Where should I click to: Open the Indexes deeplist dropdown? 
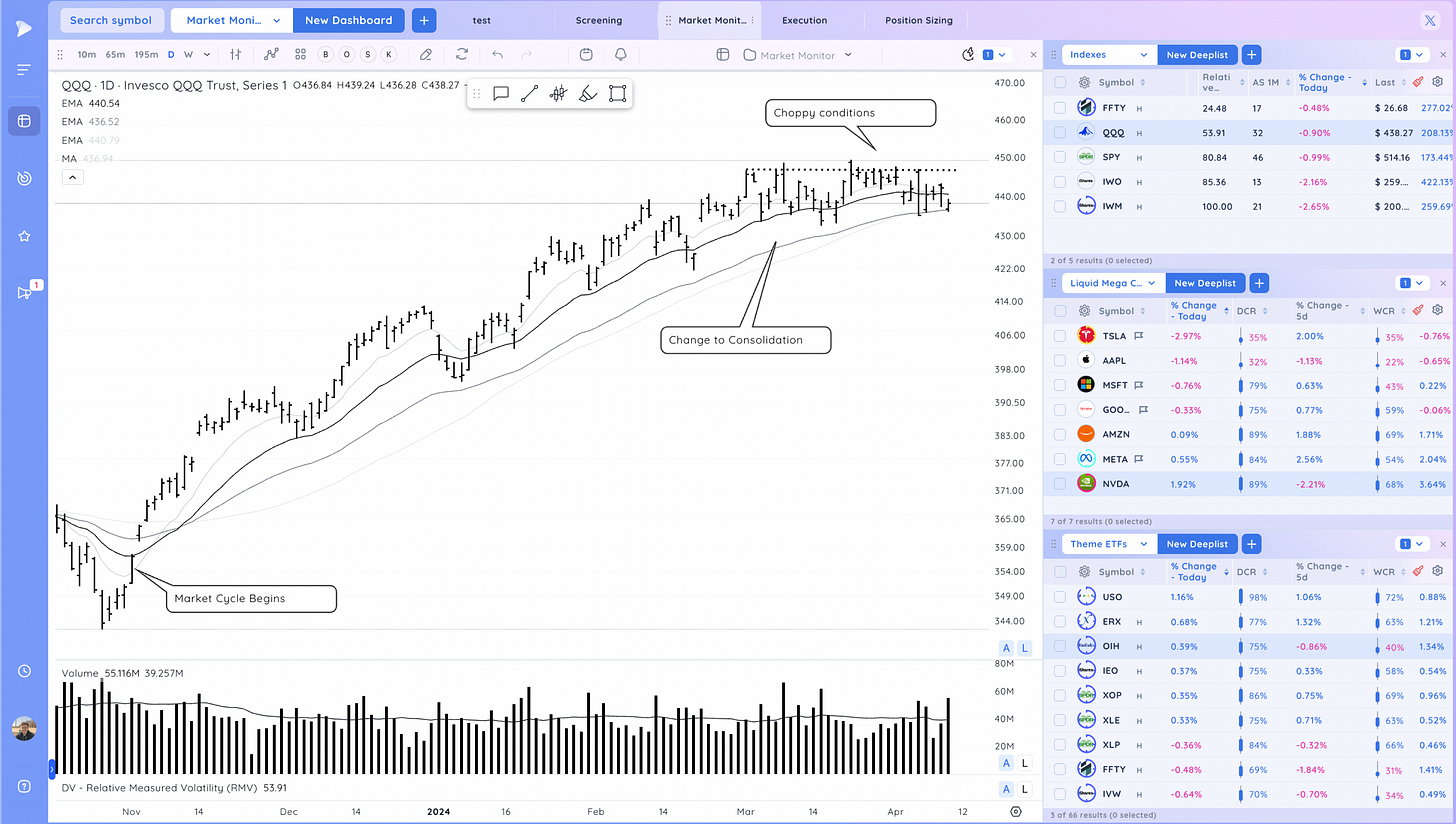[x=1109, y=55]
